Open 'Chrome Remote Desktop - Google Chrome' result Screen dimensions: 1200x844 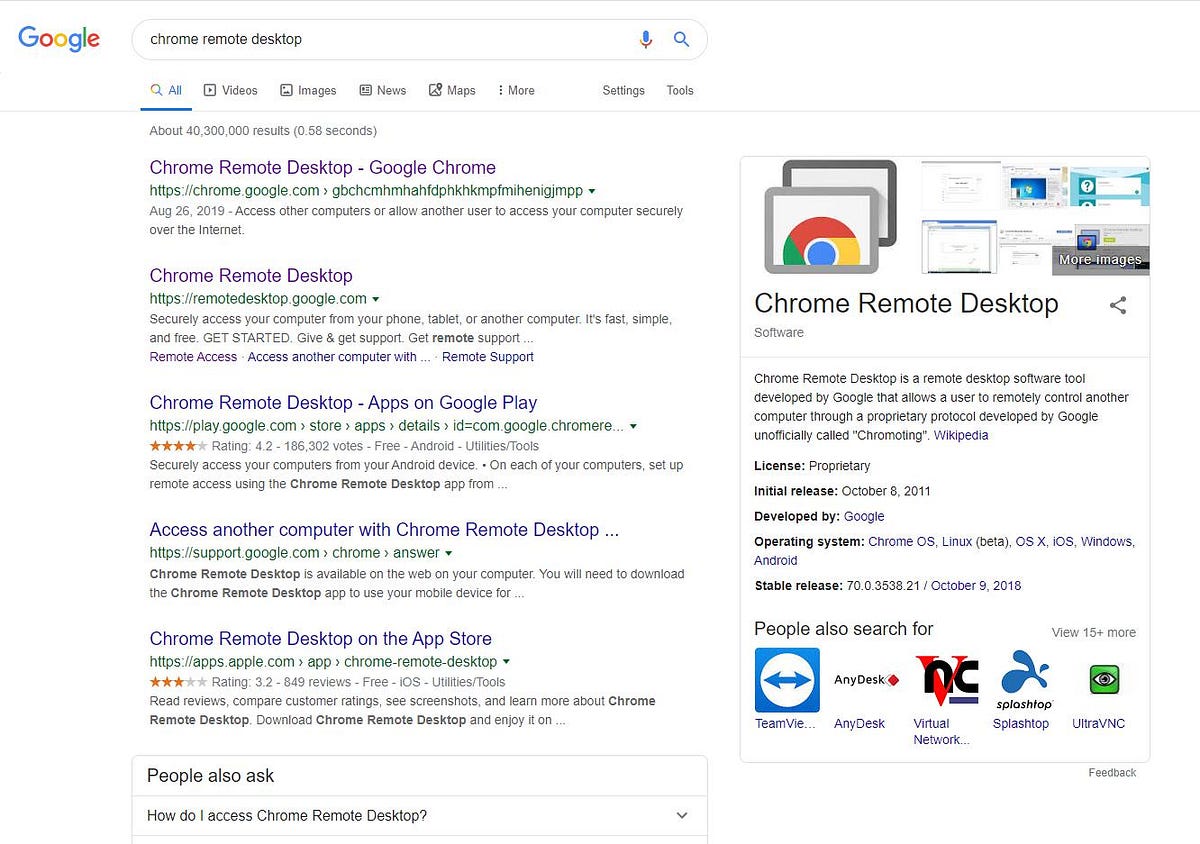pos(323,167)
